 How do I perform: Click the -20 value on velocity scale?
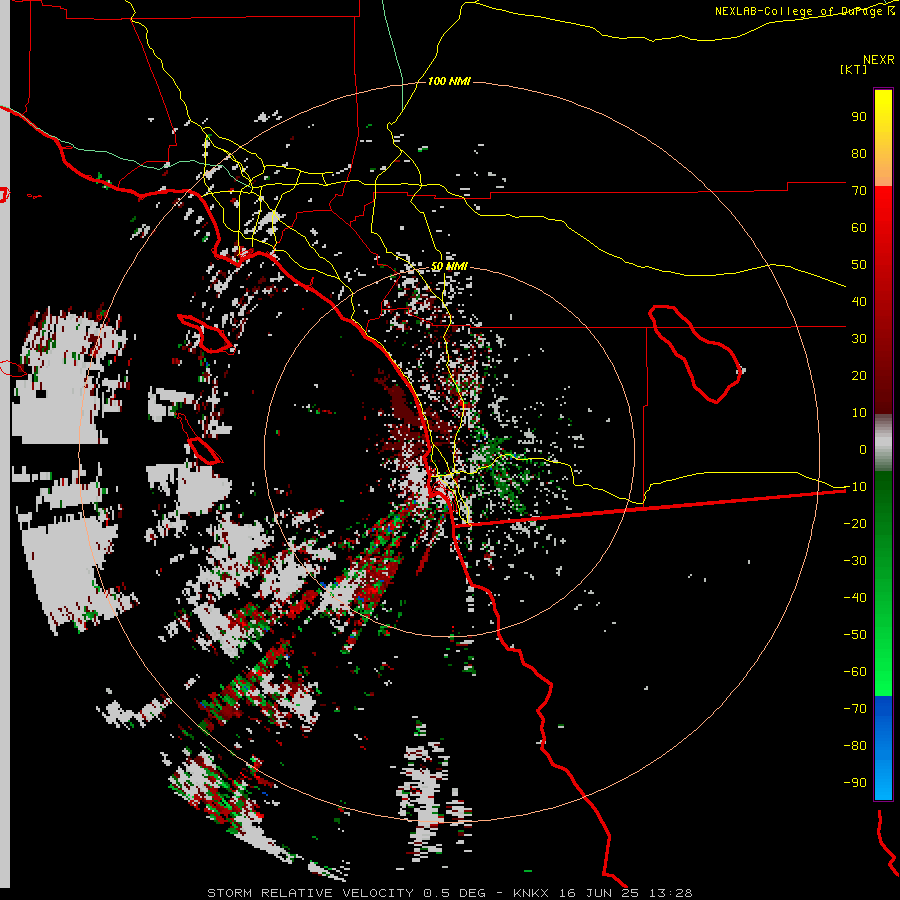855,523
